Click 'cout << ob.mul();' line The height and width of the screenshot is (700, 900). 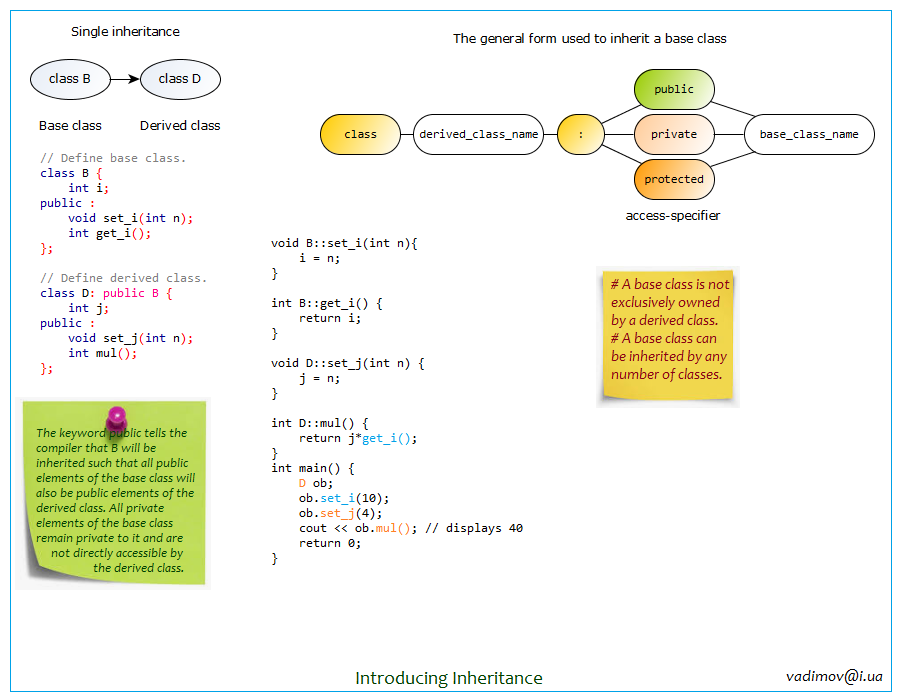point(358,528)
